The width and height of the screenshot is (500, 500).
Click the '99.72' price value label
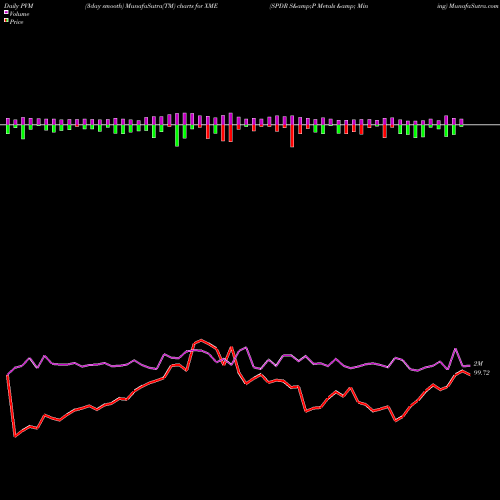(482, 373)
